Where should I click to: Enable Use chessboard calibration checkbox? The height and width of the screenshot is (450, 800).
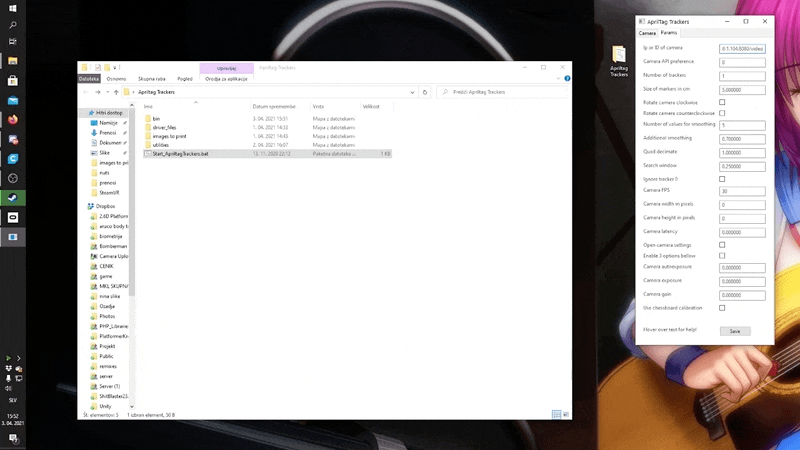coord(722,308)
